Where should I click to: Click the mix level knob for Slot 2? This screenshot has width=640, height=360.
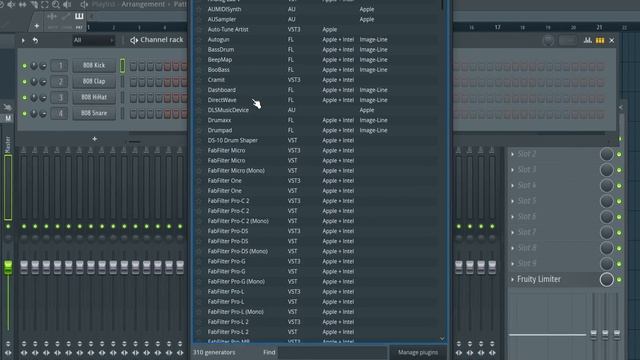607,154
